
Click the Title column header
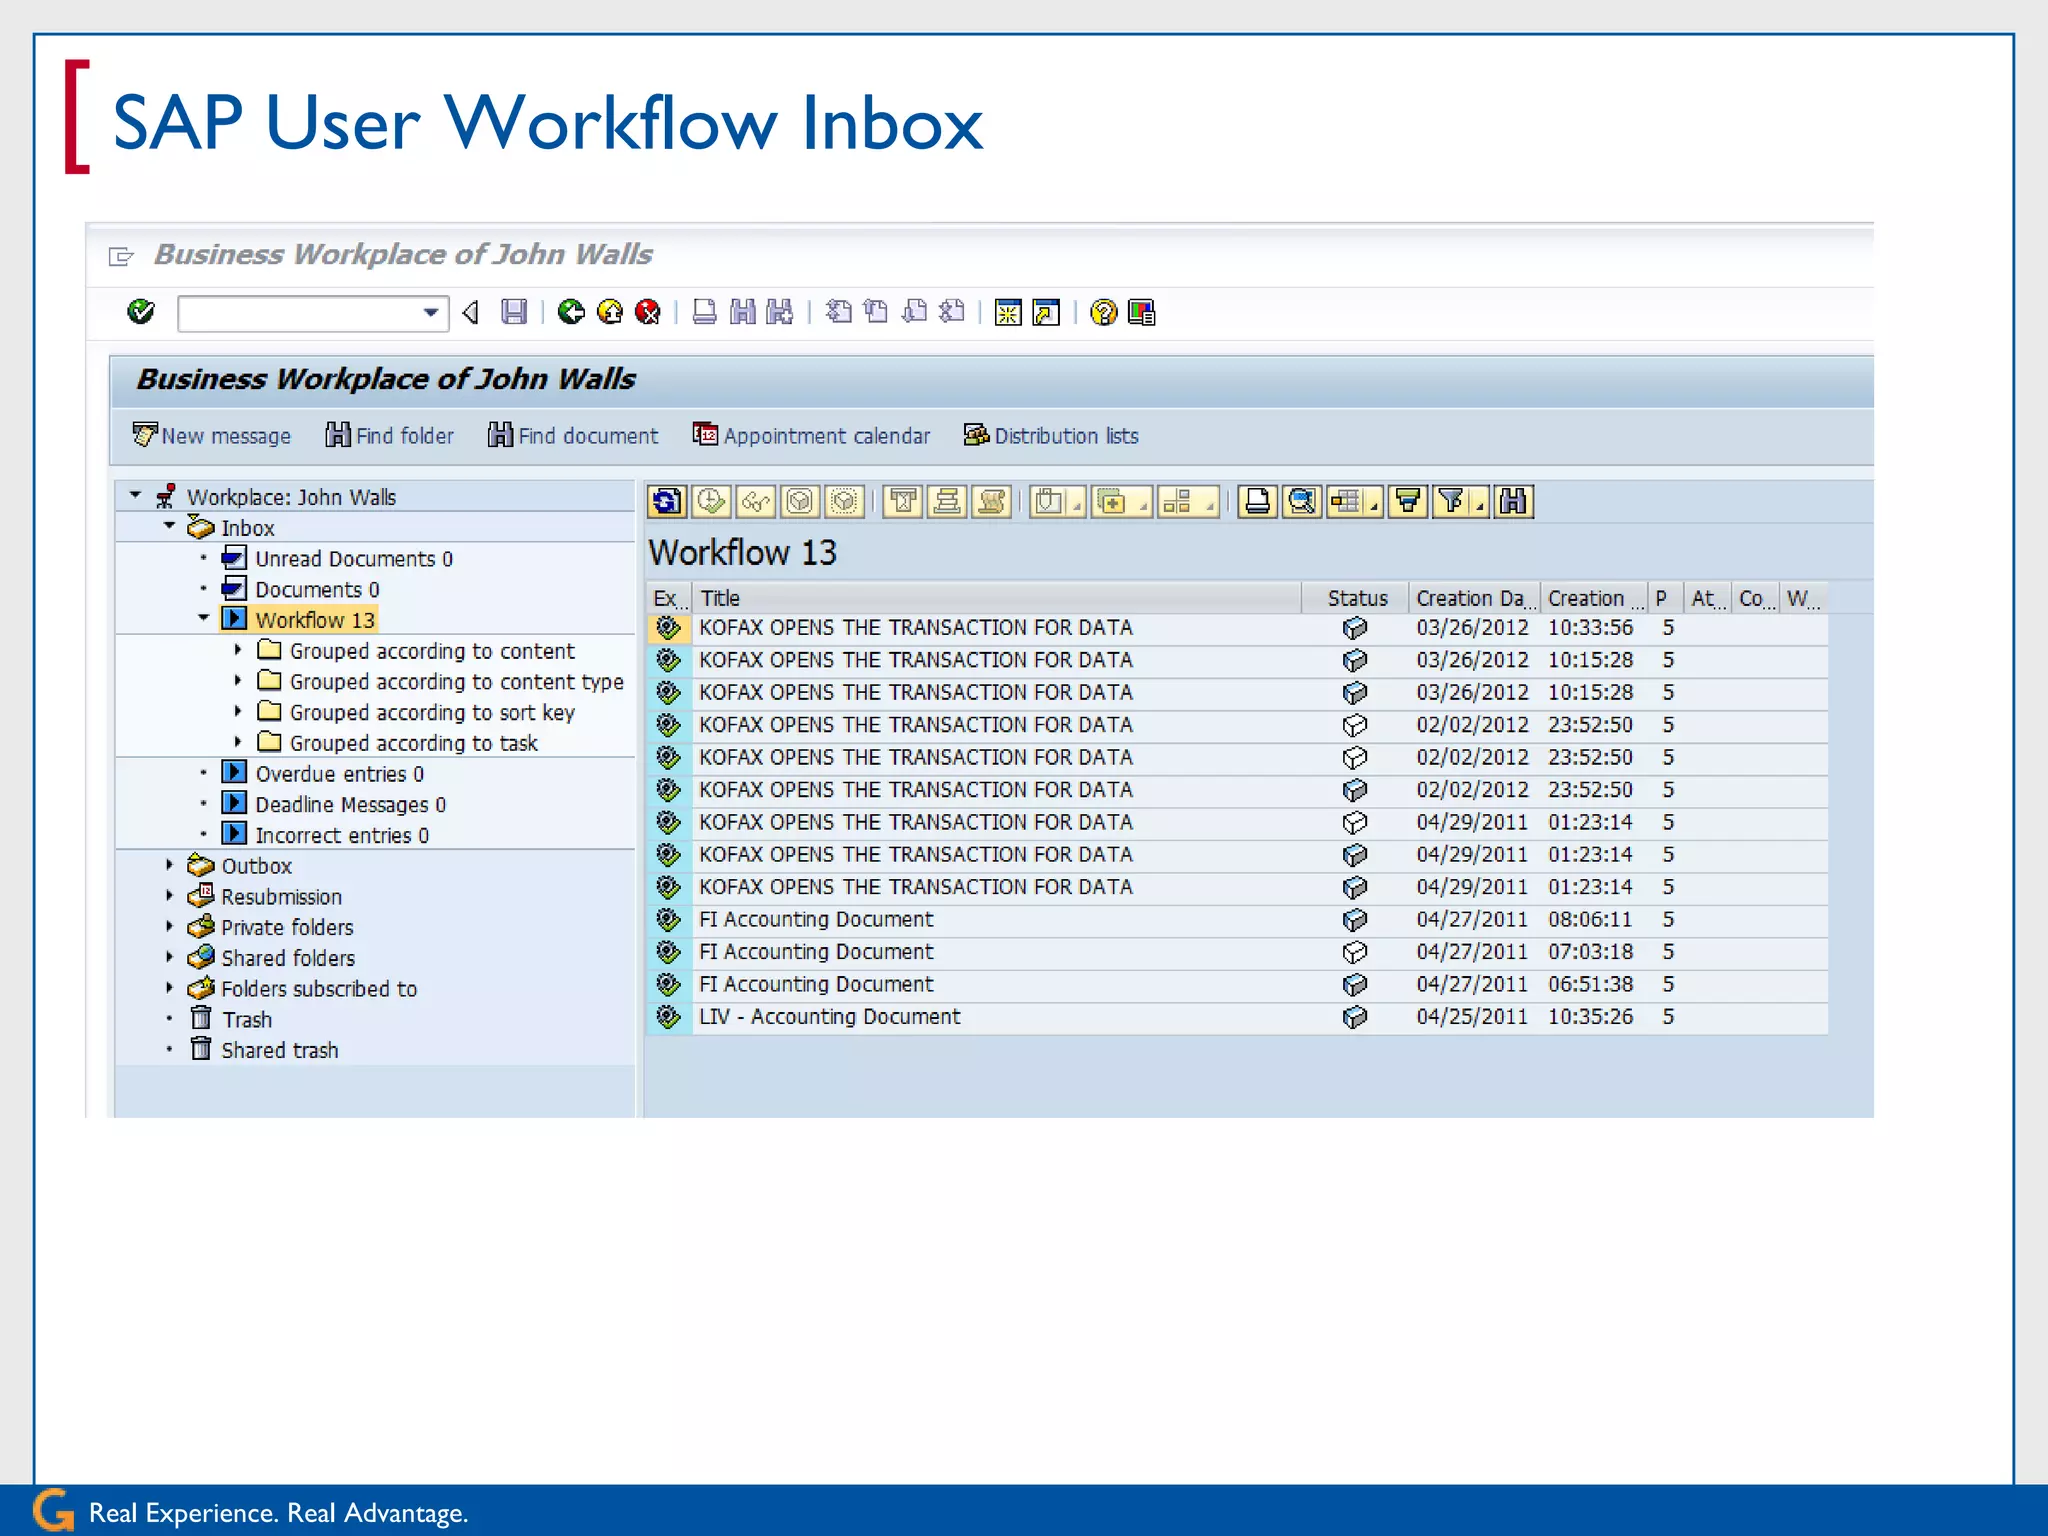996,598
